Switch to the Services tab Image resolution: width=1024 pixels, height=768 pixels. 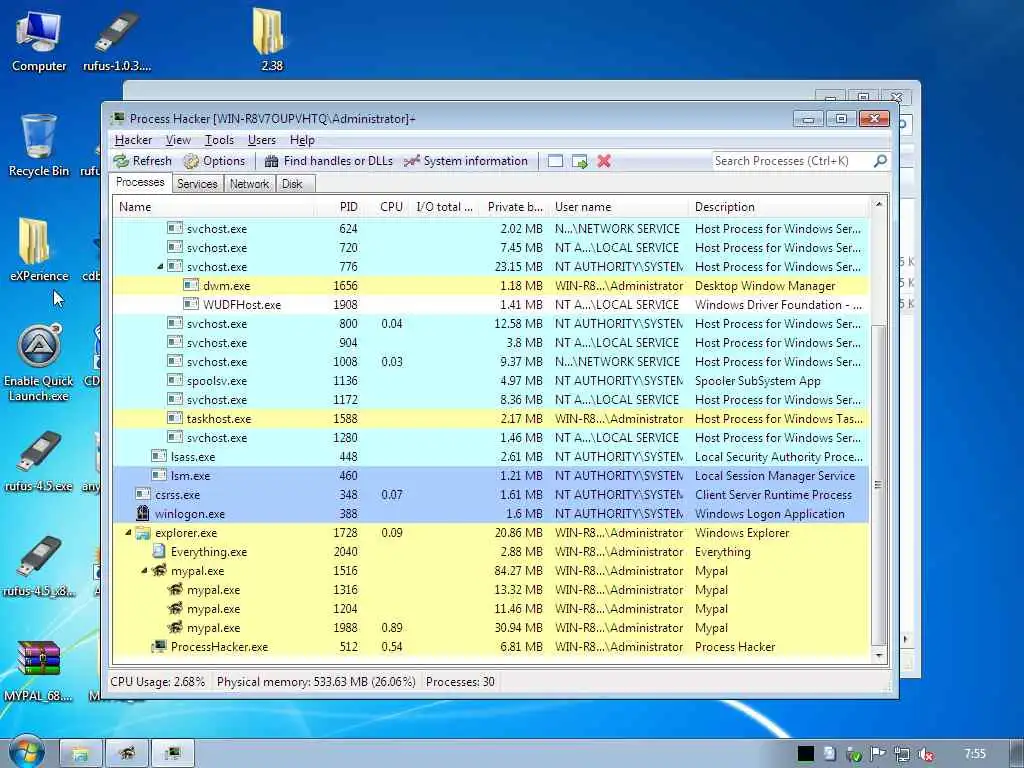pos(197,184)
